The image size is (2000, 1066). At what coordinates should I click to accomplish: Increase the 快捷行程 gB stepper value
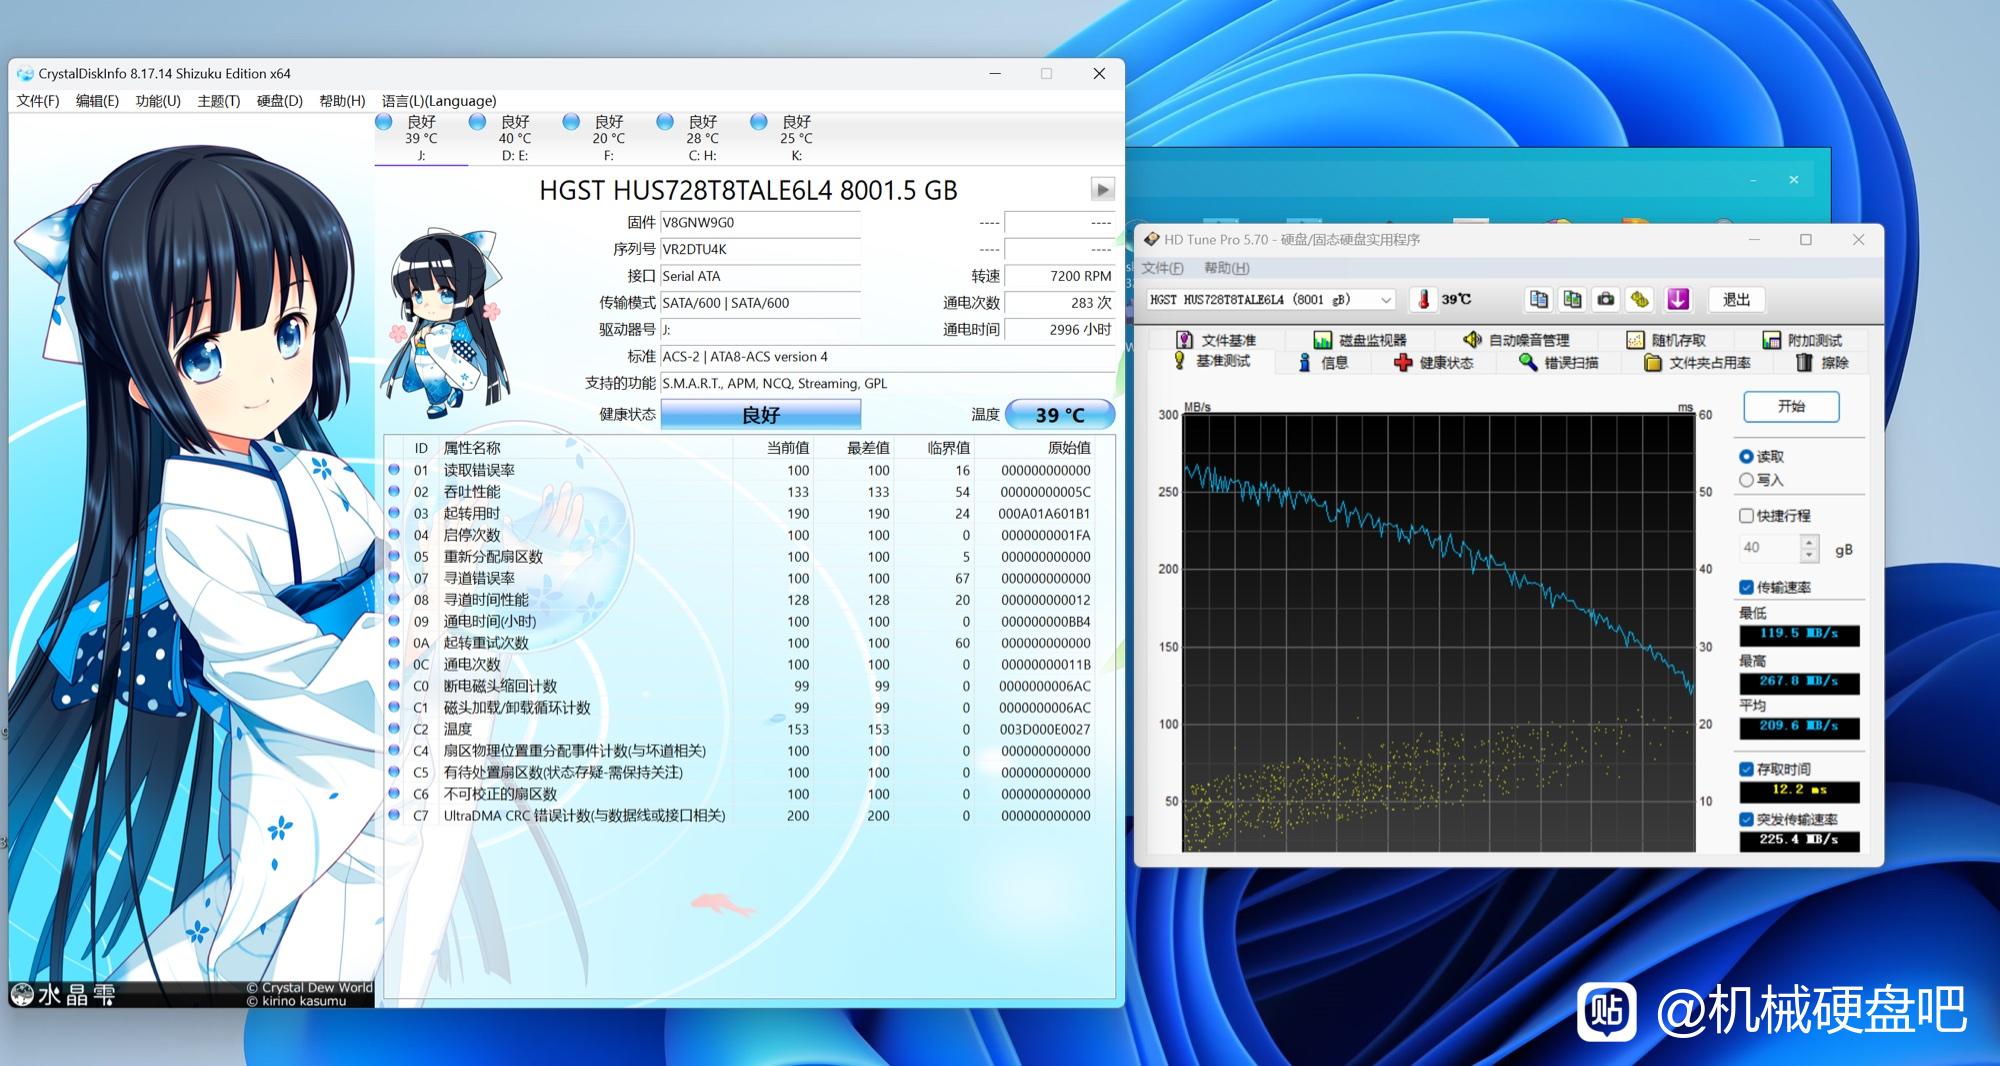(1809, 542)
